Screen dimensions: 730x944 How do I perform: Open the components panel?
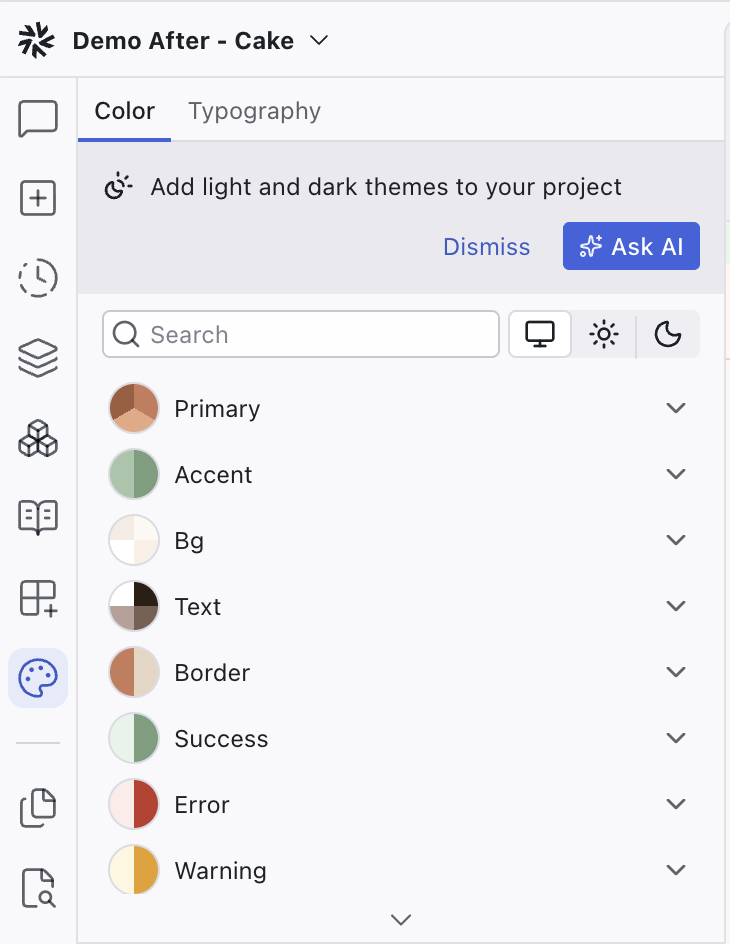[x=37, y=437]
